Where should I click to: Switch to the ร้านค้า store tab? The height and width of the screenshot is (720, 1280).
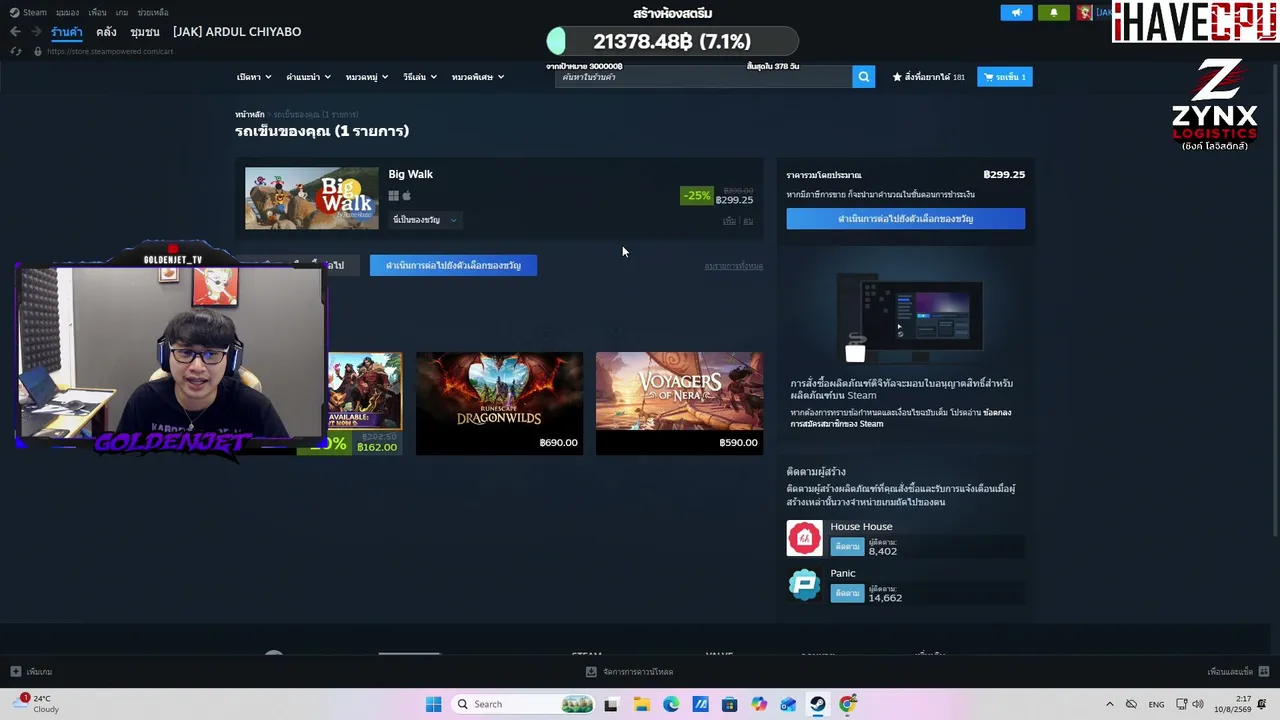pos(67,32)
